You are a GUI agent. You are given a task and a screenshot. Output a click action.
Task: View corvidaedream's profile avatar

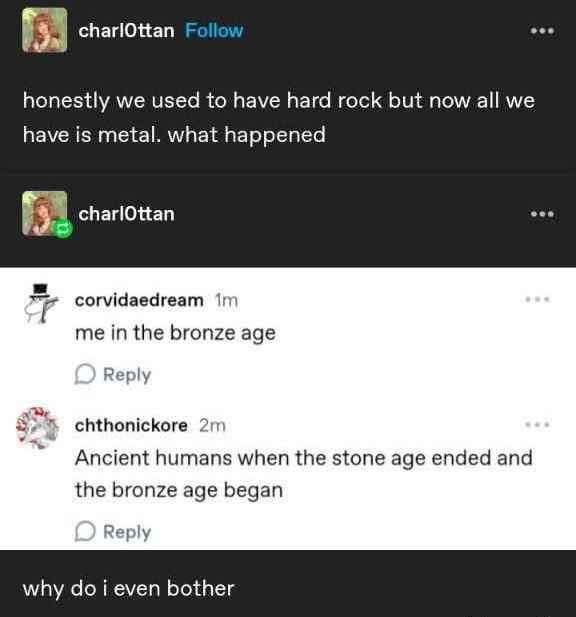pyautogui.click(x=40, y=303)
